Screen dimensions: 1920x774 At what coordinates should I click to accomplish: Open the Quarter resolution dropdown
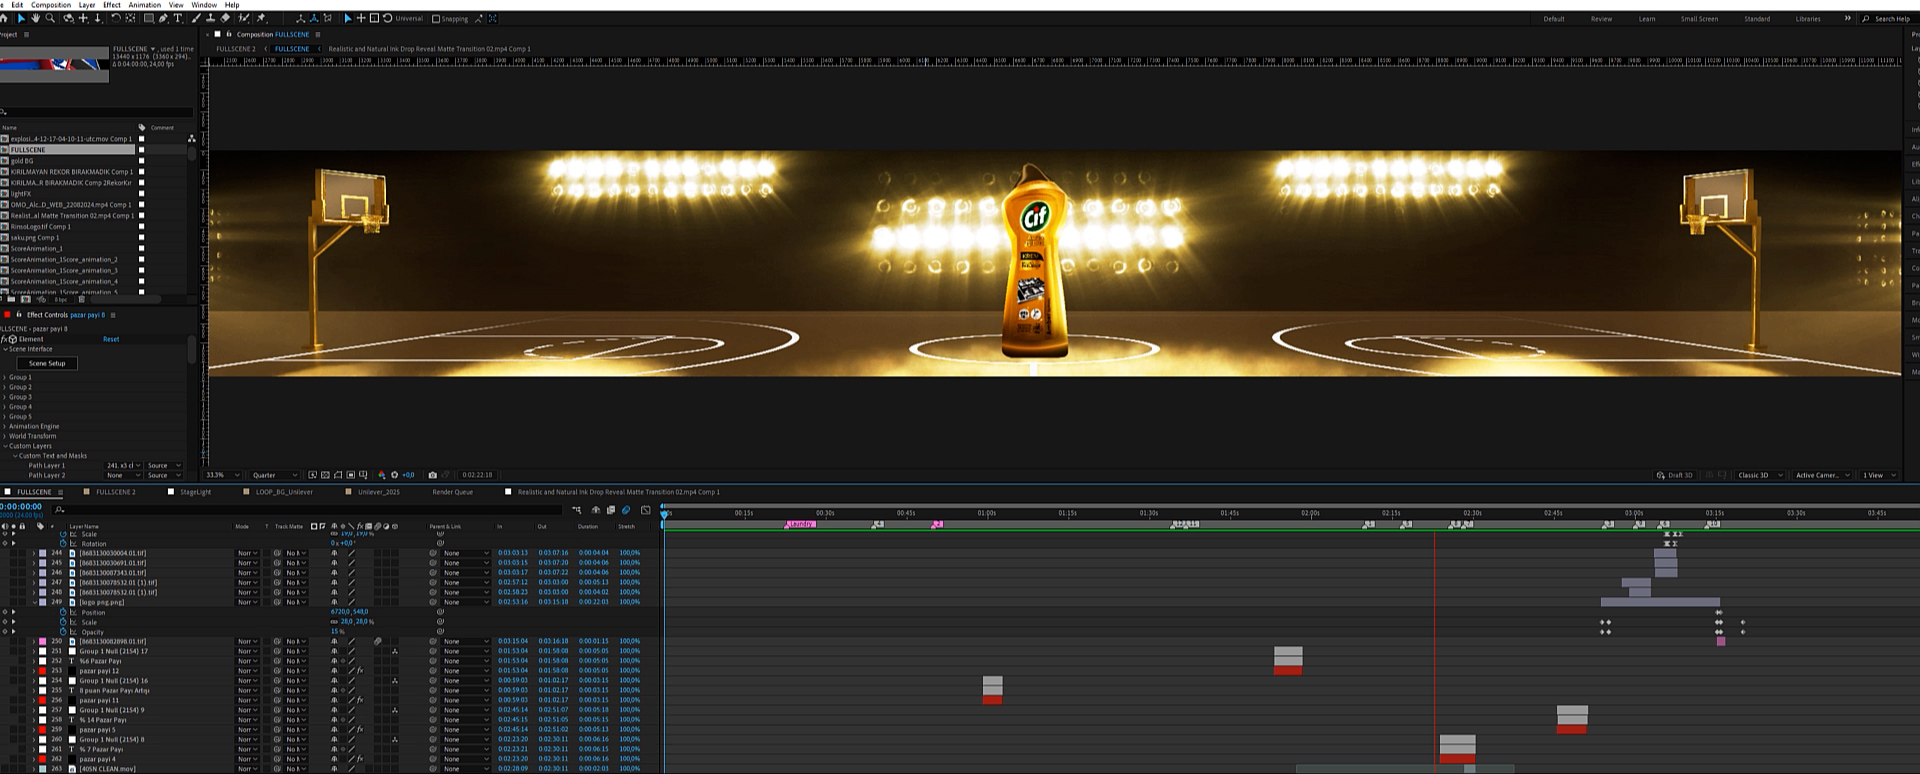275,475
